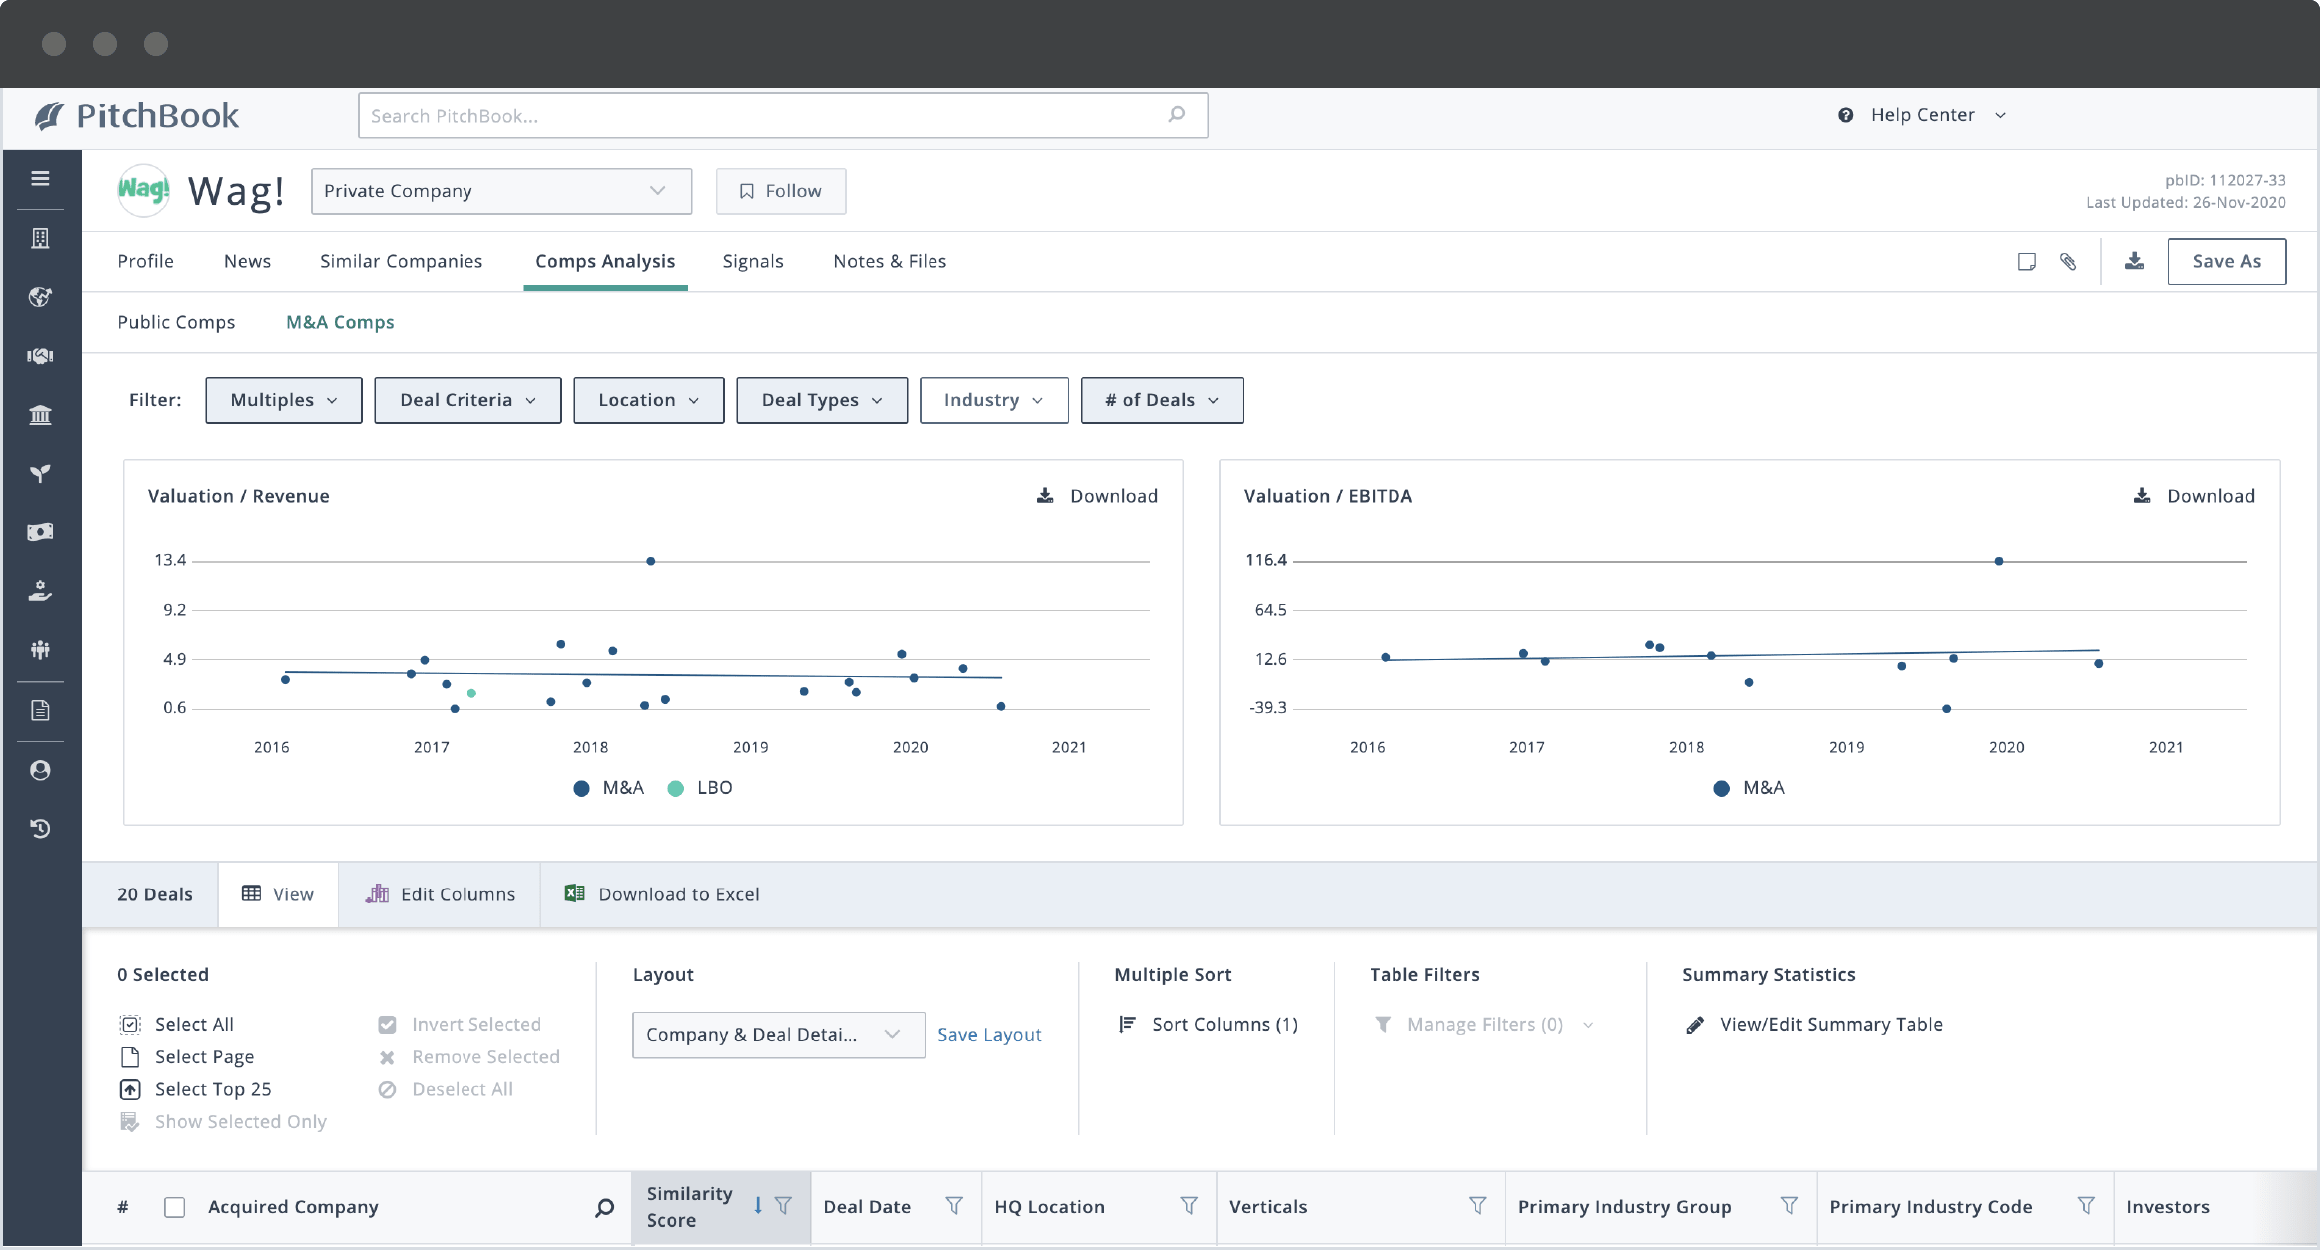Viewport: 2320px width, 1250px height.
Task: Select the handshake Deals icon in sidebar
Action: tap(40, 355)
